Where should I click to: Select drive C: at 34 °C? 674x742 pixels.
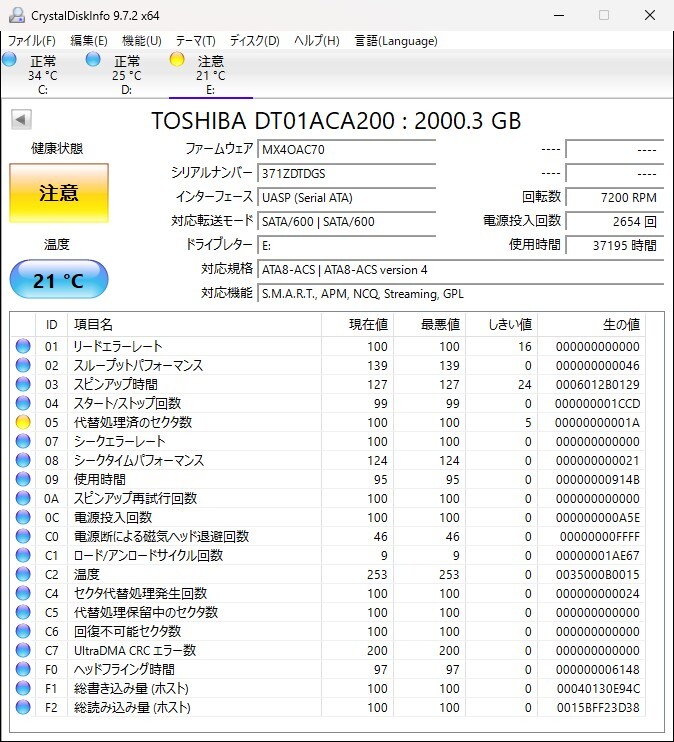pyautogui.click(x=43, y=75)
